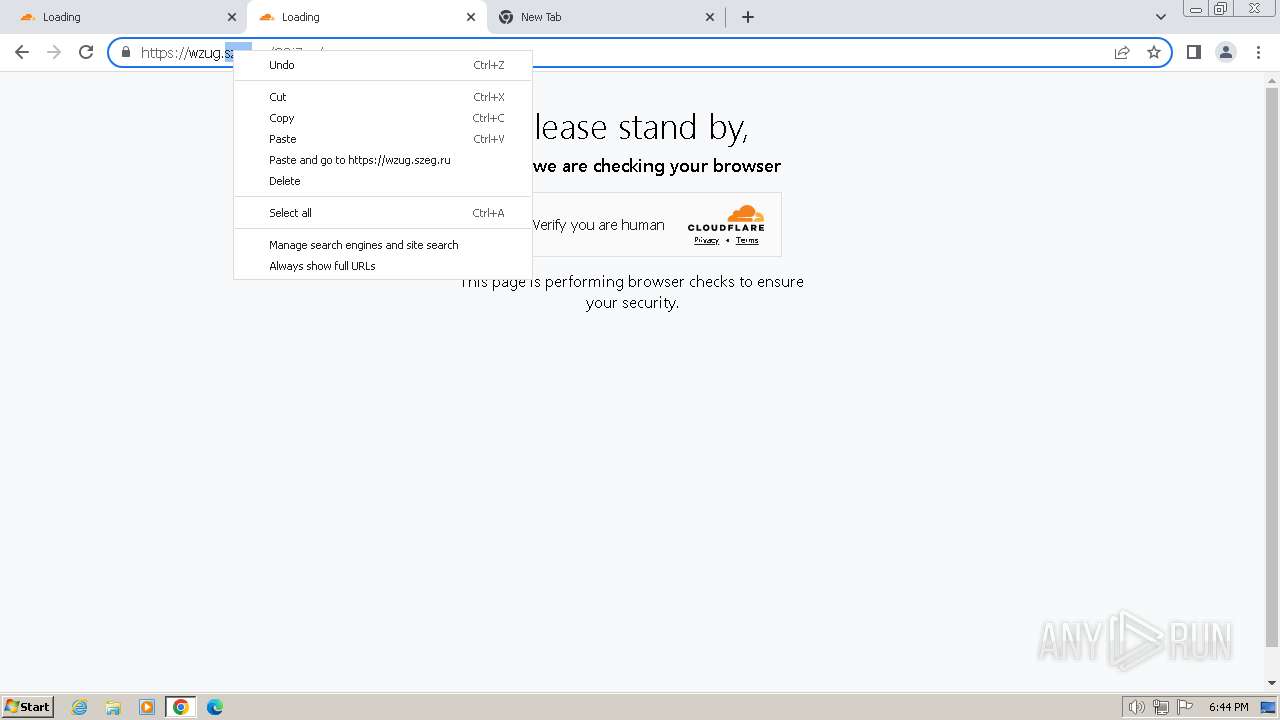Open File Explorer from taskbar
The height and width of the screenshot is (720, 1280).
coord(113,707)
